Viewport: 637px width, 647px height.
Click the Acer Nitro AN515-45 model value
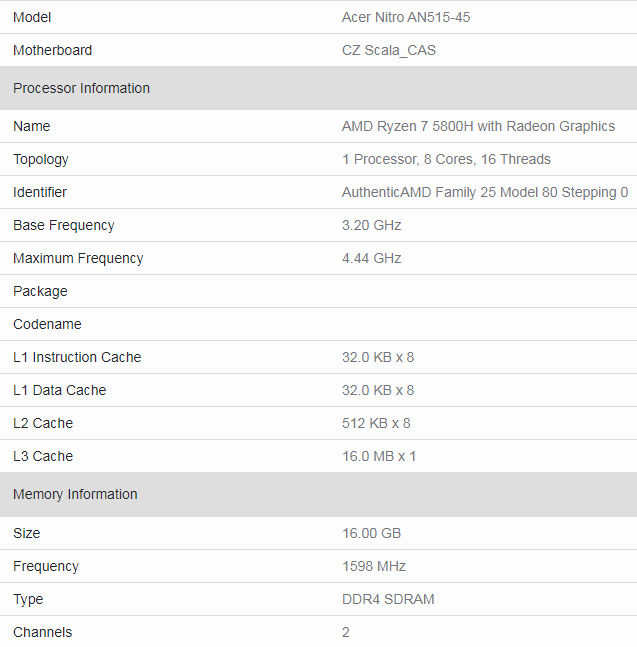pyautogui.click(x=406, y=17)
